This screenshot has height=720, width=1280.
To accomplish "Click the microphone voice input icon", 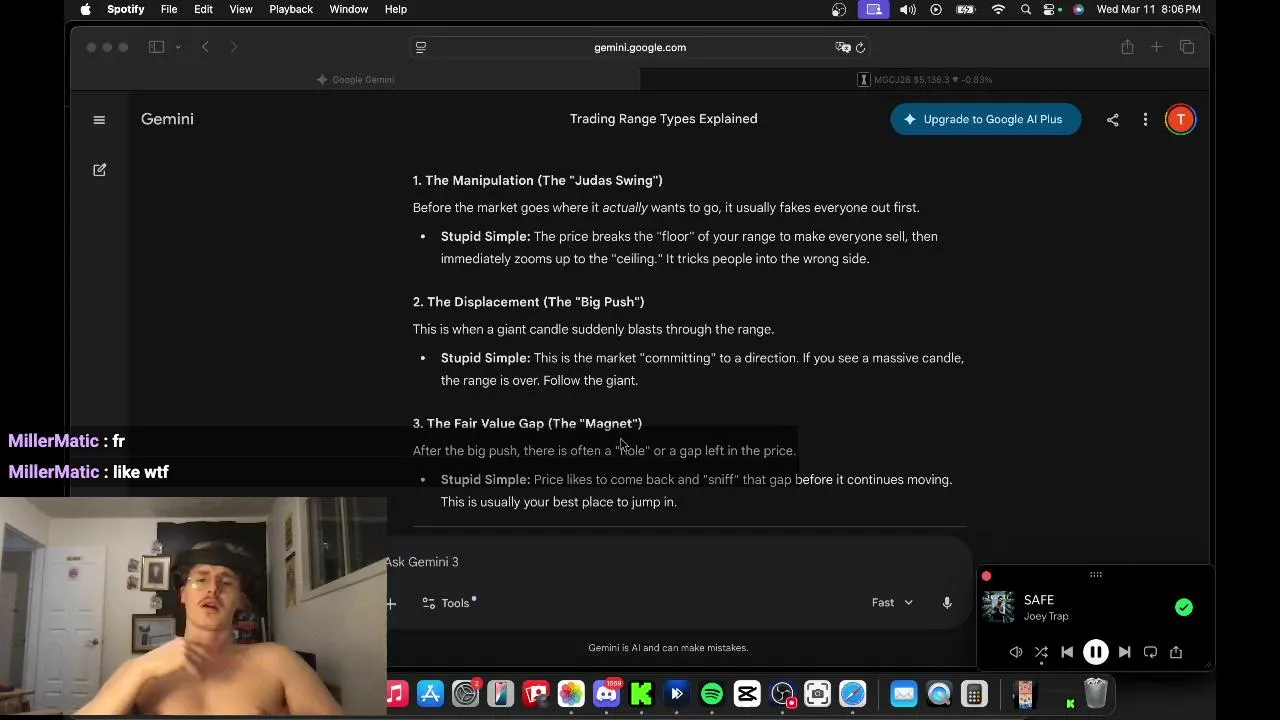I will tap(946, 603).
